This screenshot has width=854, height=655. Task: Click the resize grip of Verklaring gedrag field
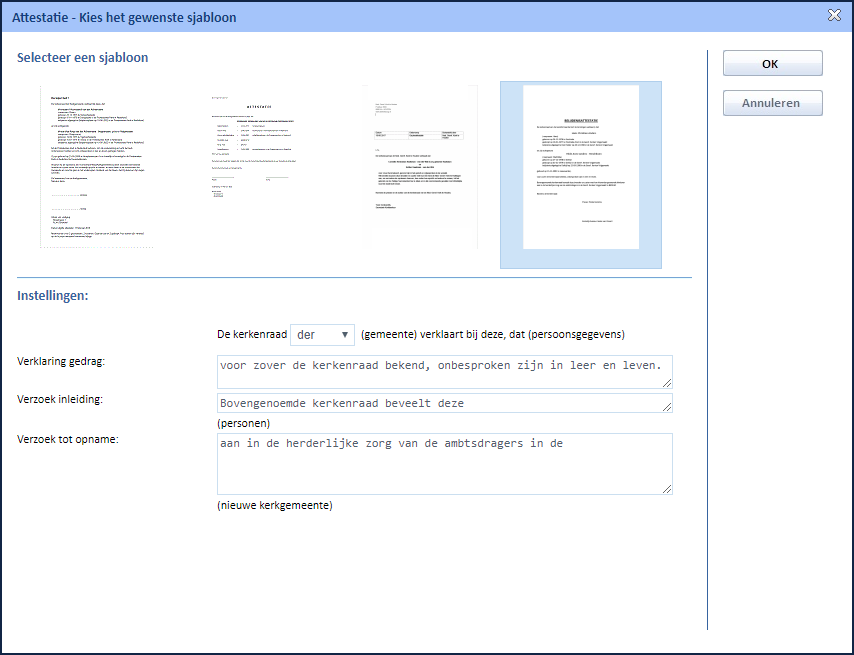(667, 383)
